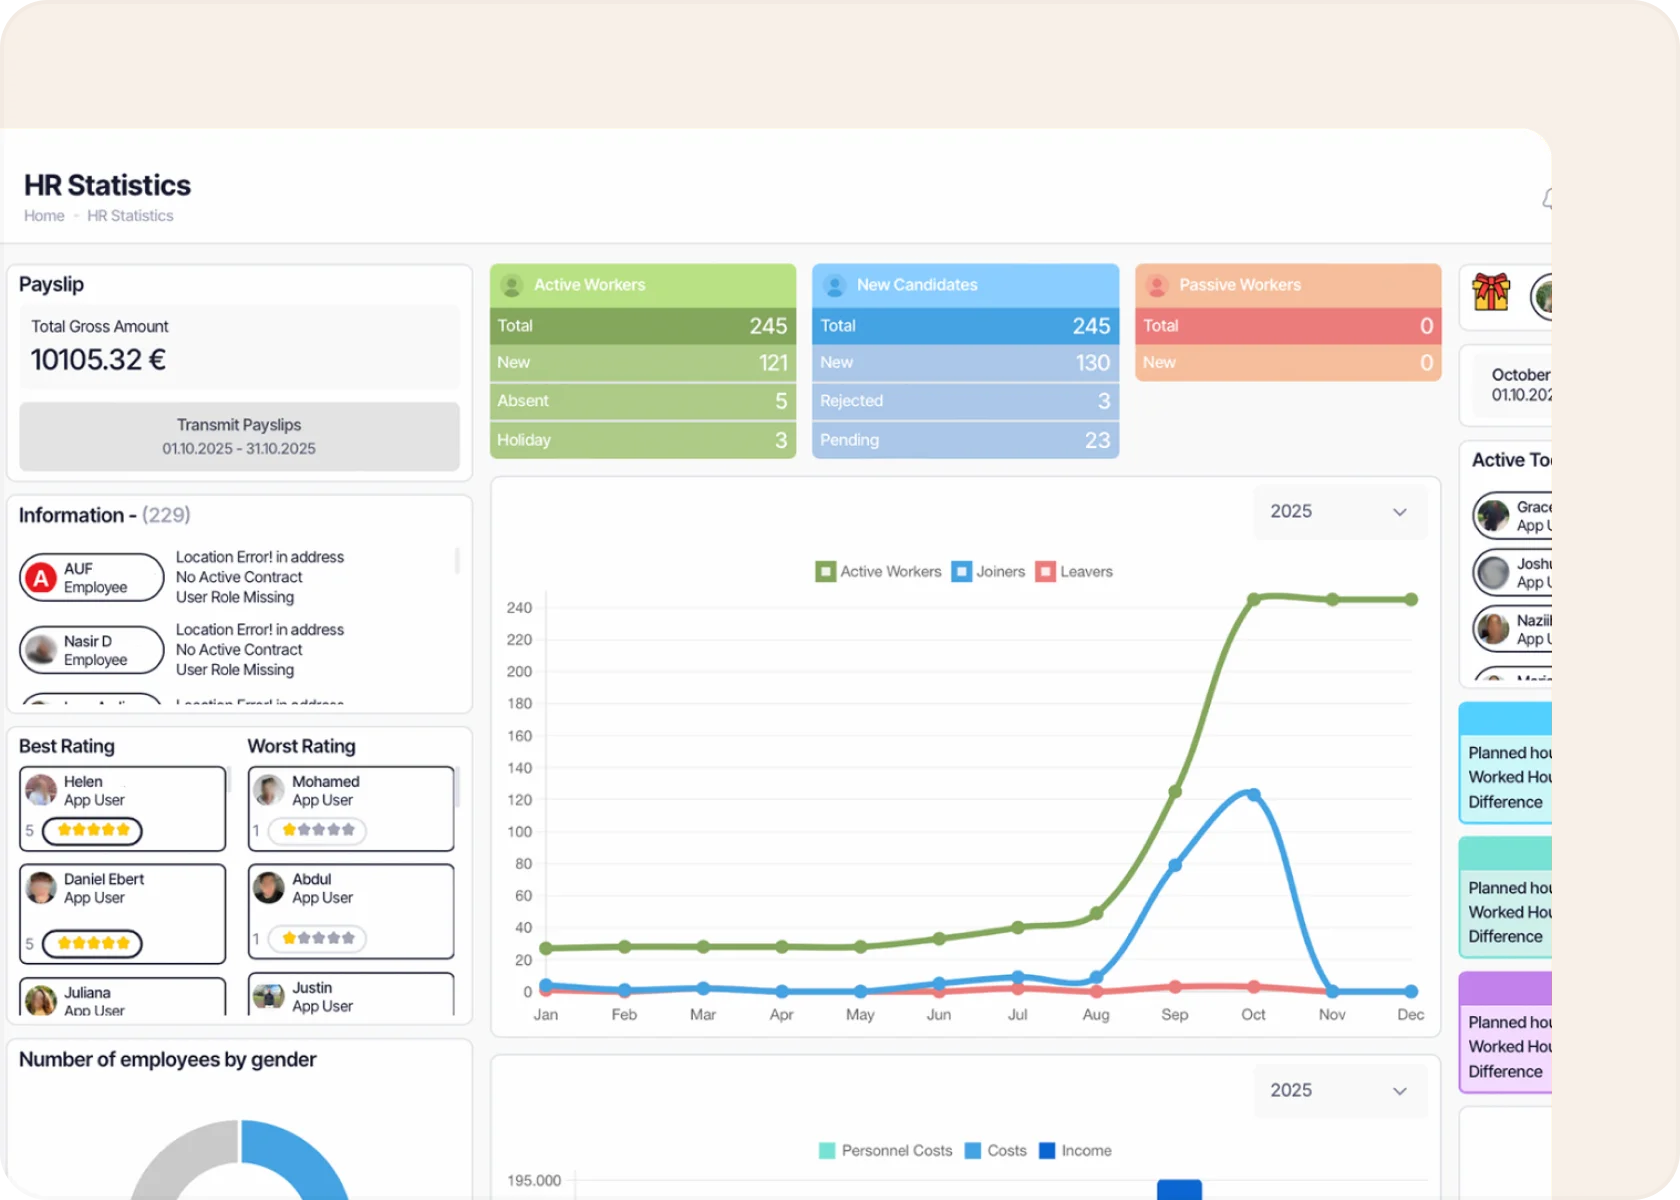Hide the Leavers legend series
Image resolution: width=1680 pixels, height=1200 pixels.
point(1074,572)
